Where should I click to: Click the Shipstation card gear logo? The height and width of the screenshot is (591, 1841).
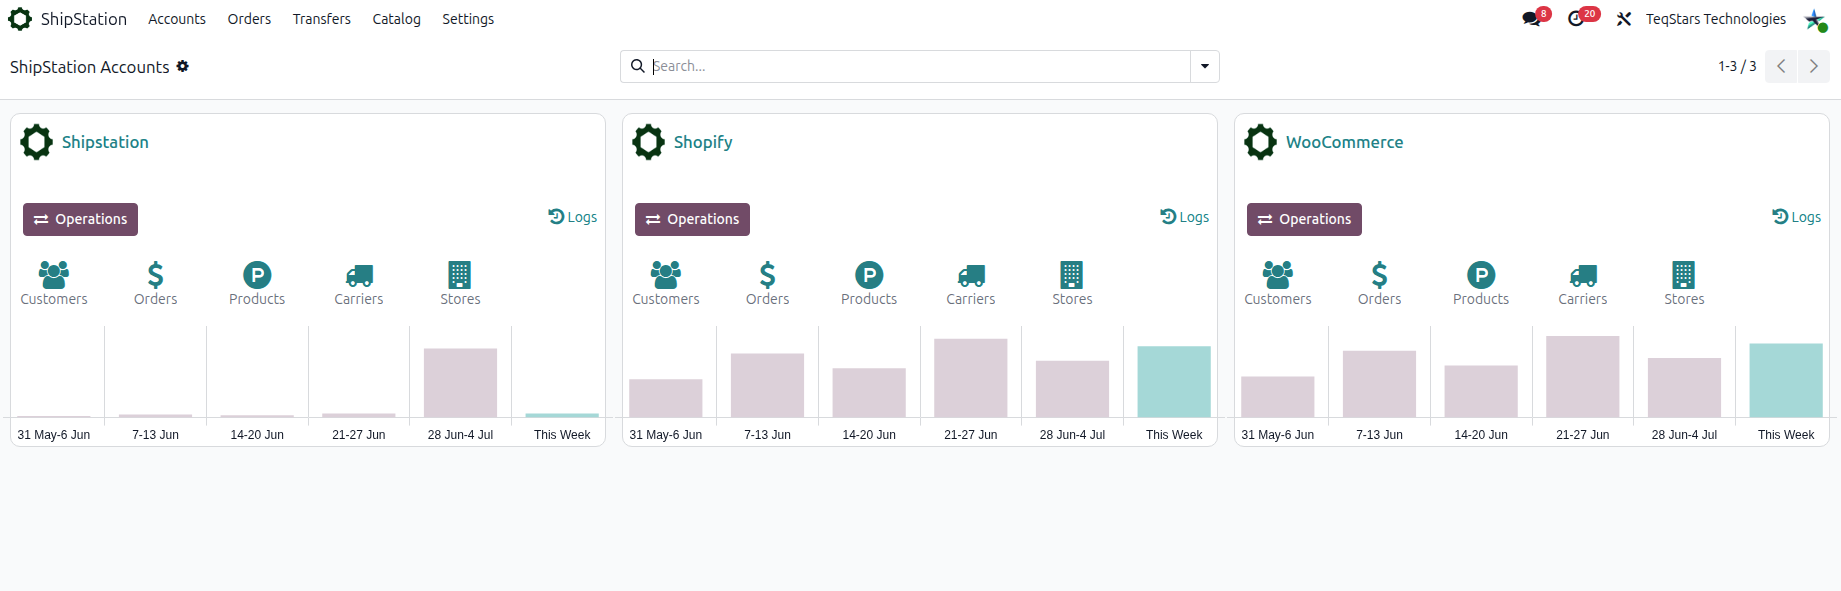point(37,142)
